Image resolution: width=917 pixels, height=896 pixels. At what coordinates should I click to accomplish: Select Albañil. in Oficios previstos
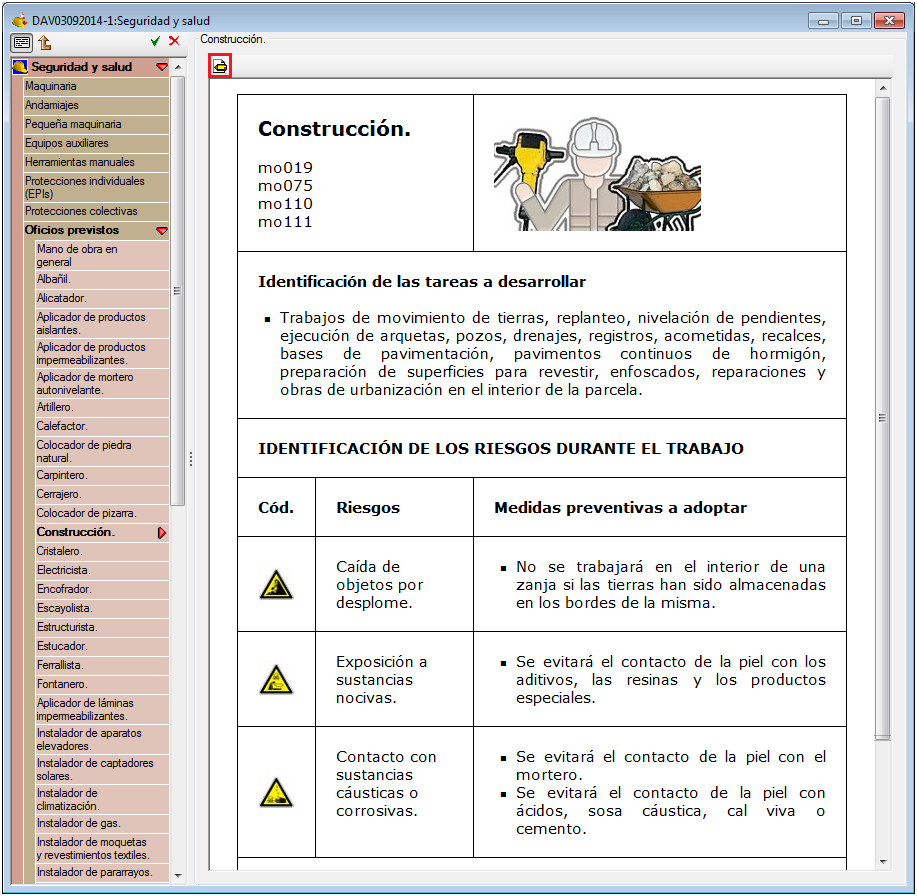pos(102,280)
